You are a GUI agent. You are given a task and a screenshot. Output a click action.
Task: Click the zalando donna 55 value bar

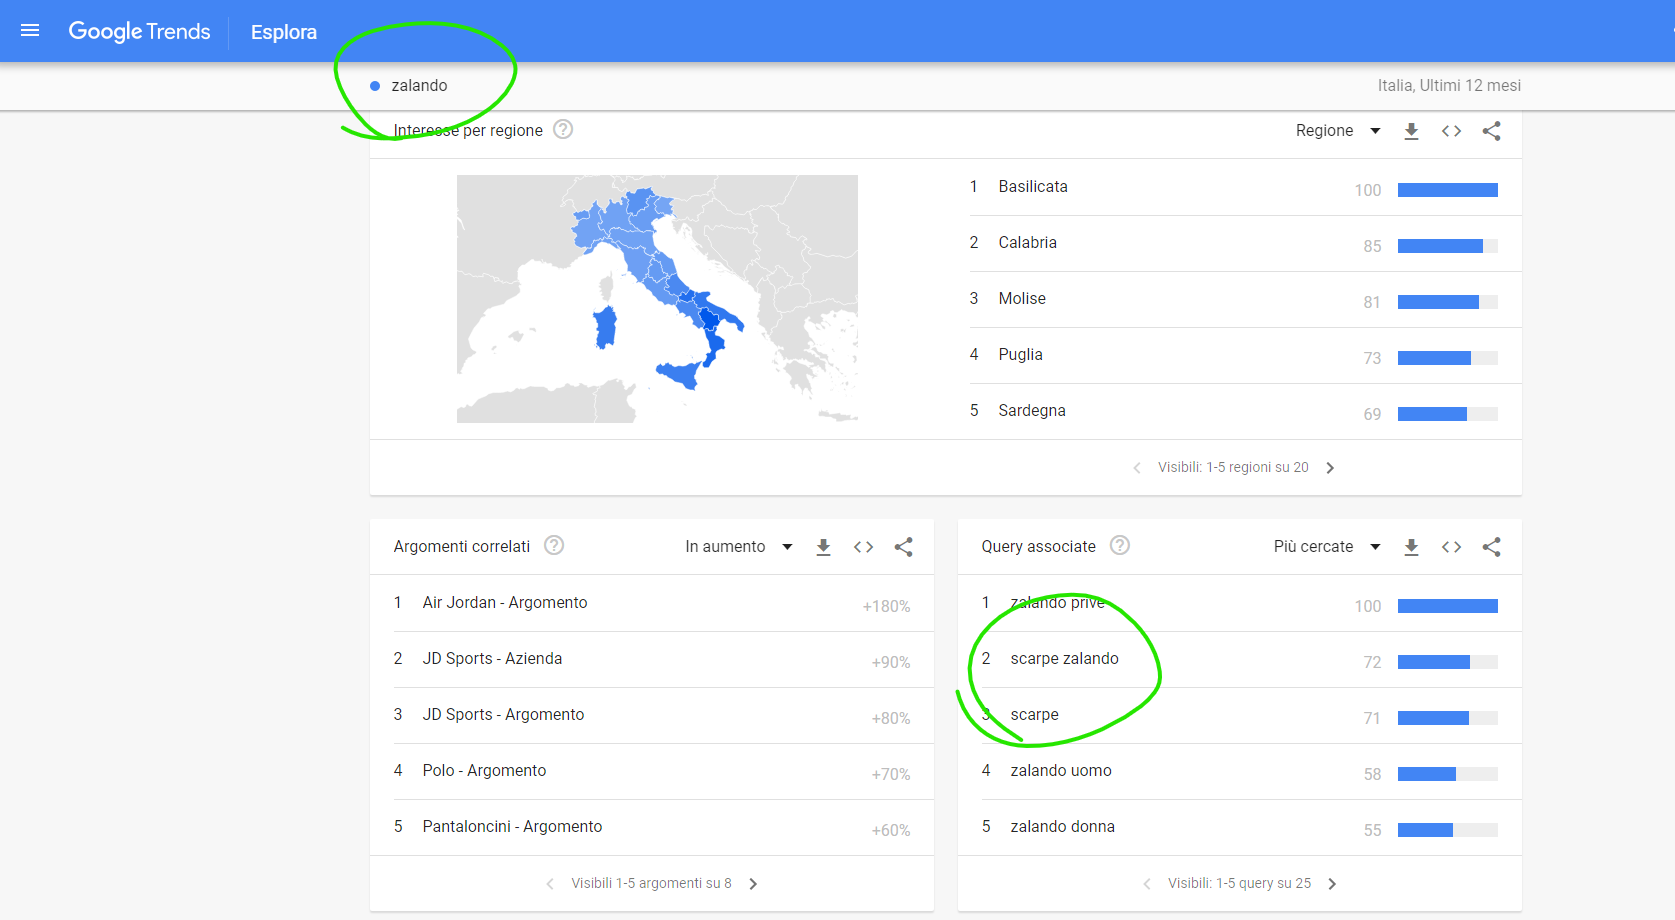point(1447,830)
